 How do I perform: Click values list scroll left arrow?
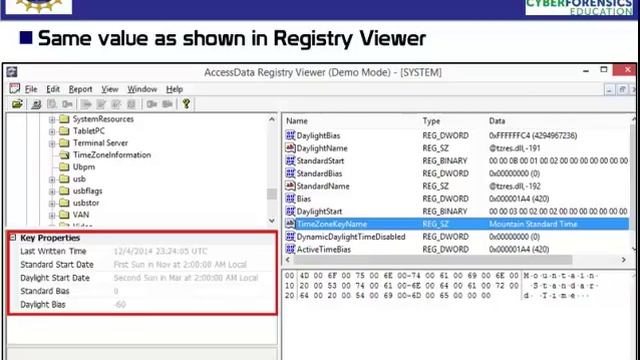[288, 260]
